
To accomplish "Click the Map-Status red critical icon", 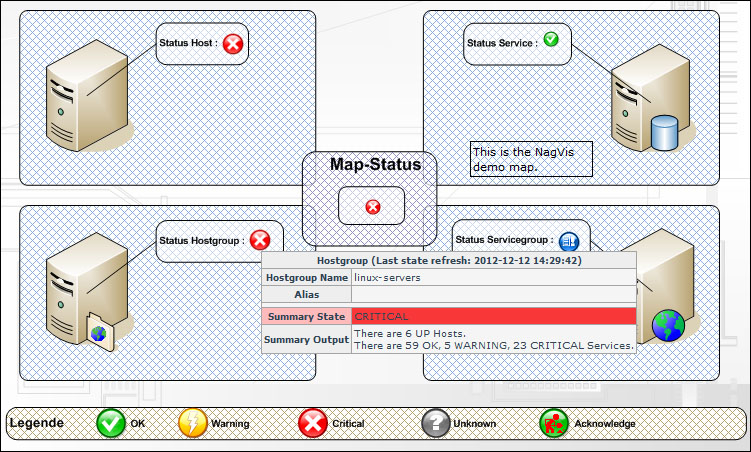I will tap(373, 207).
